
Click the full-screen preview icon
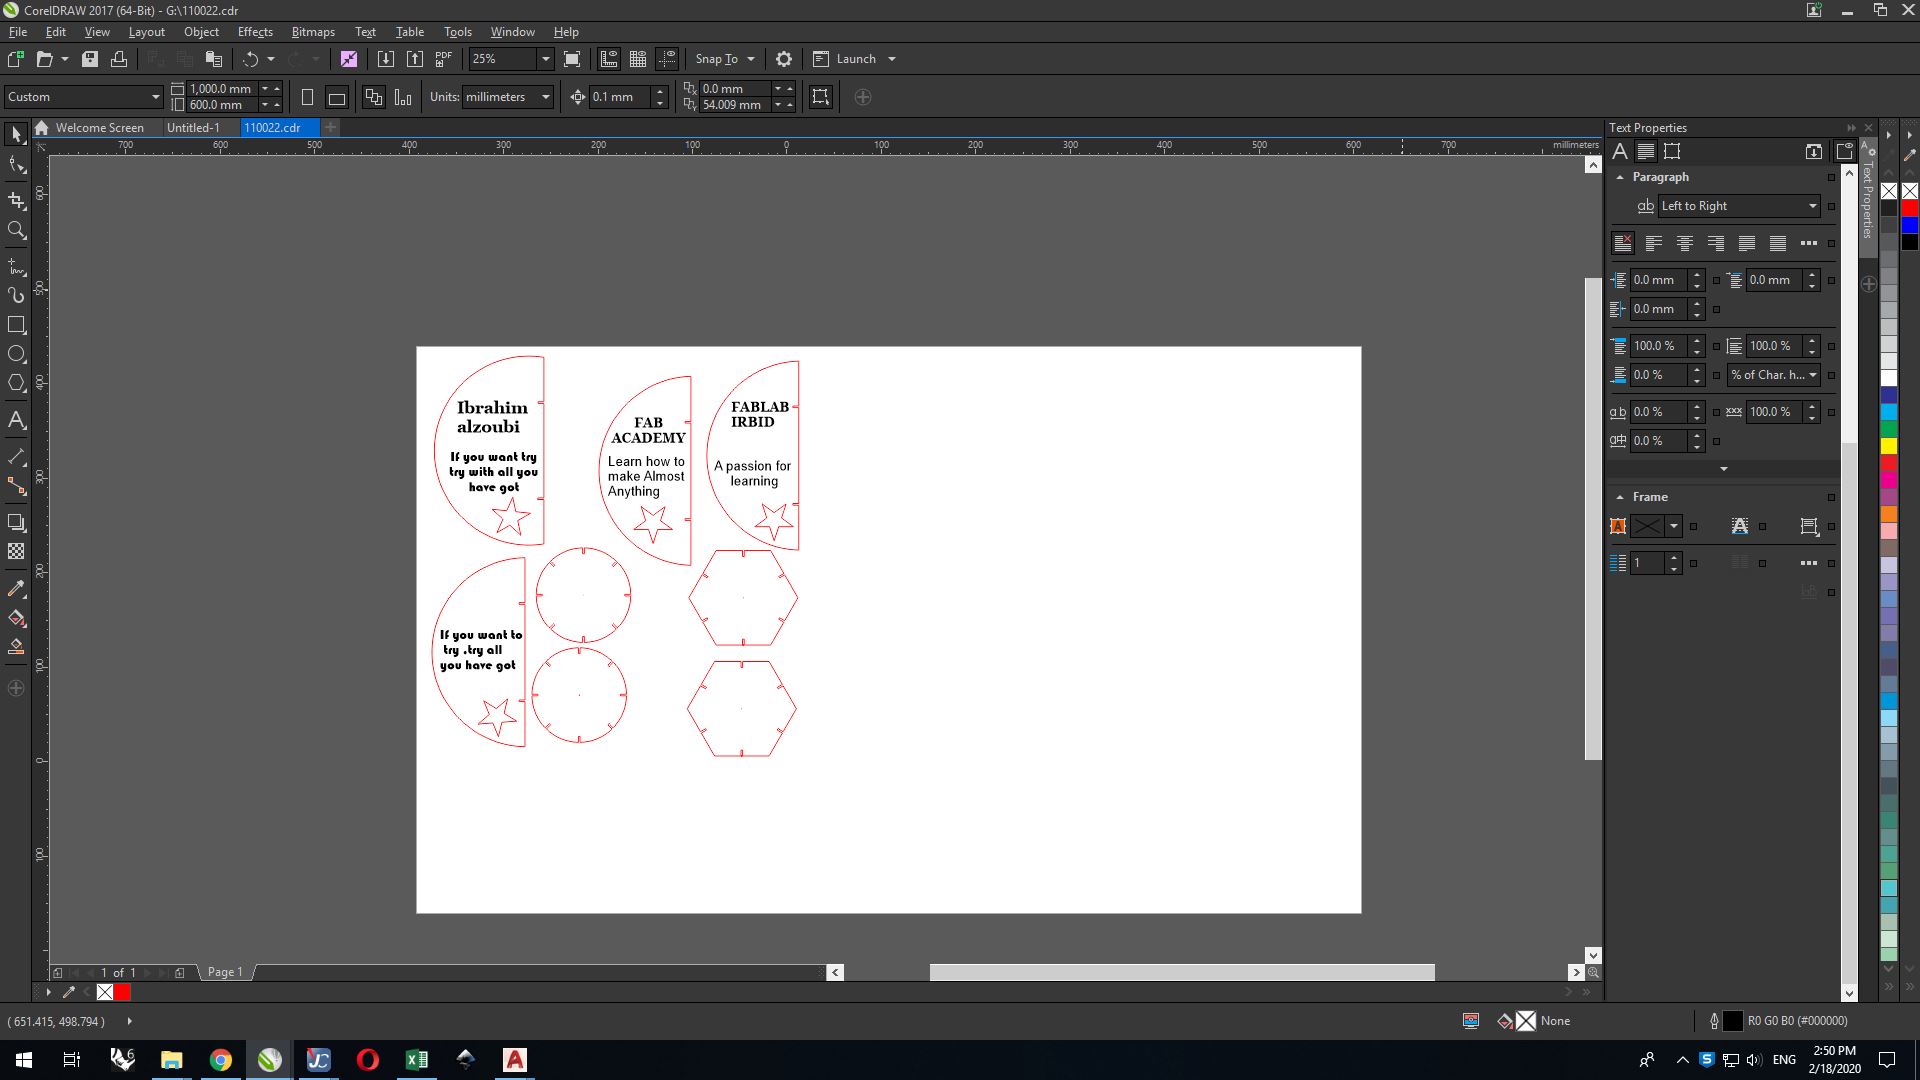pyautogui.click(x=572, y=59)
